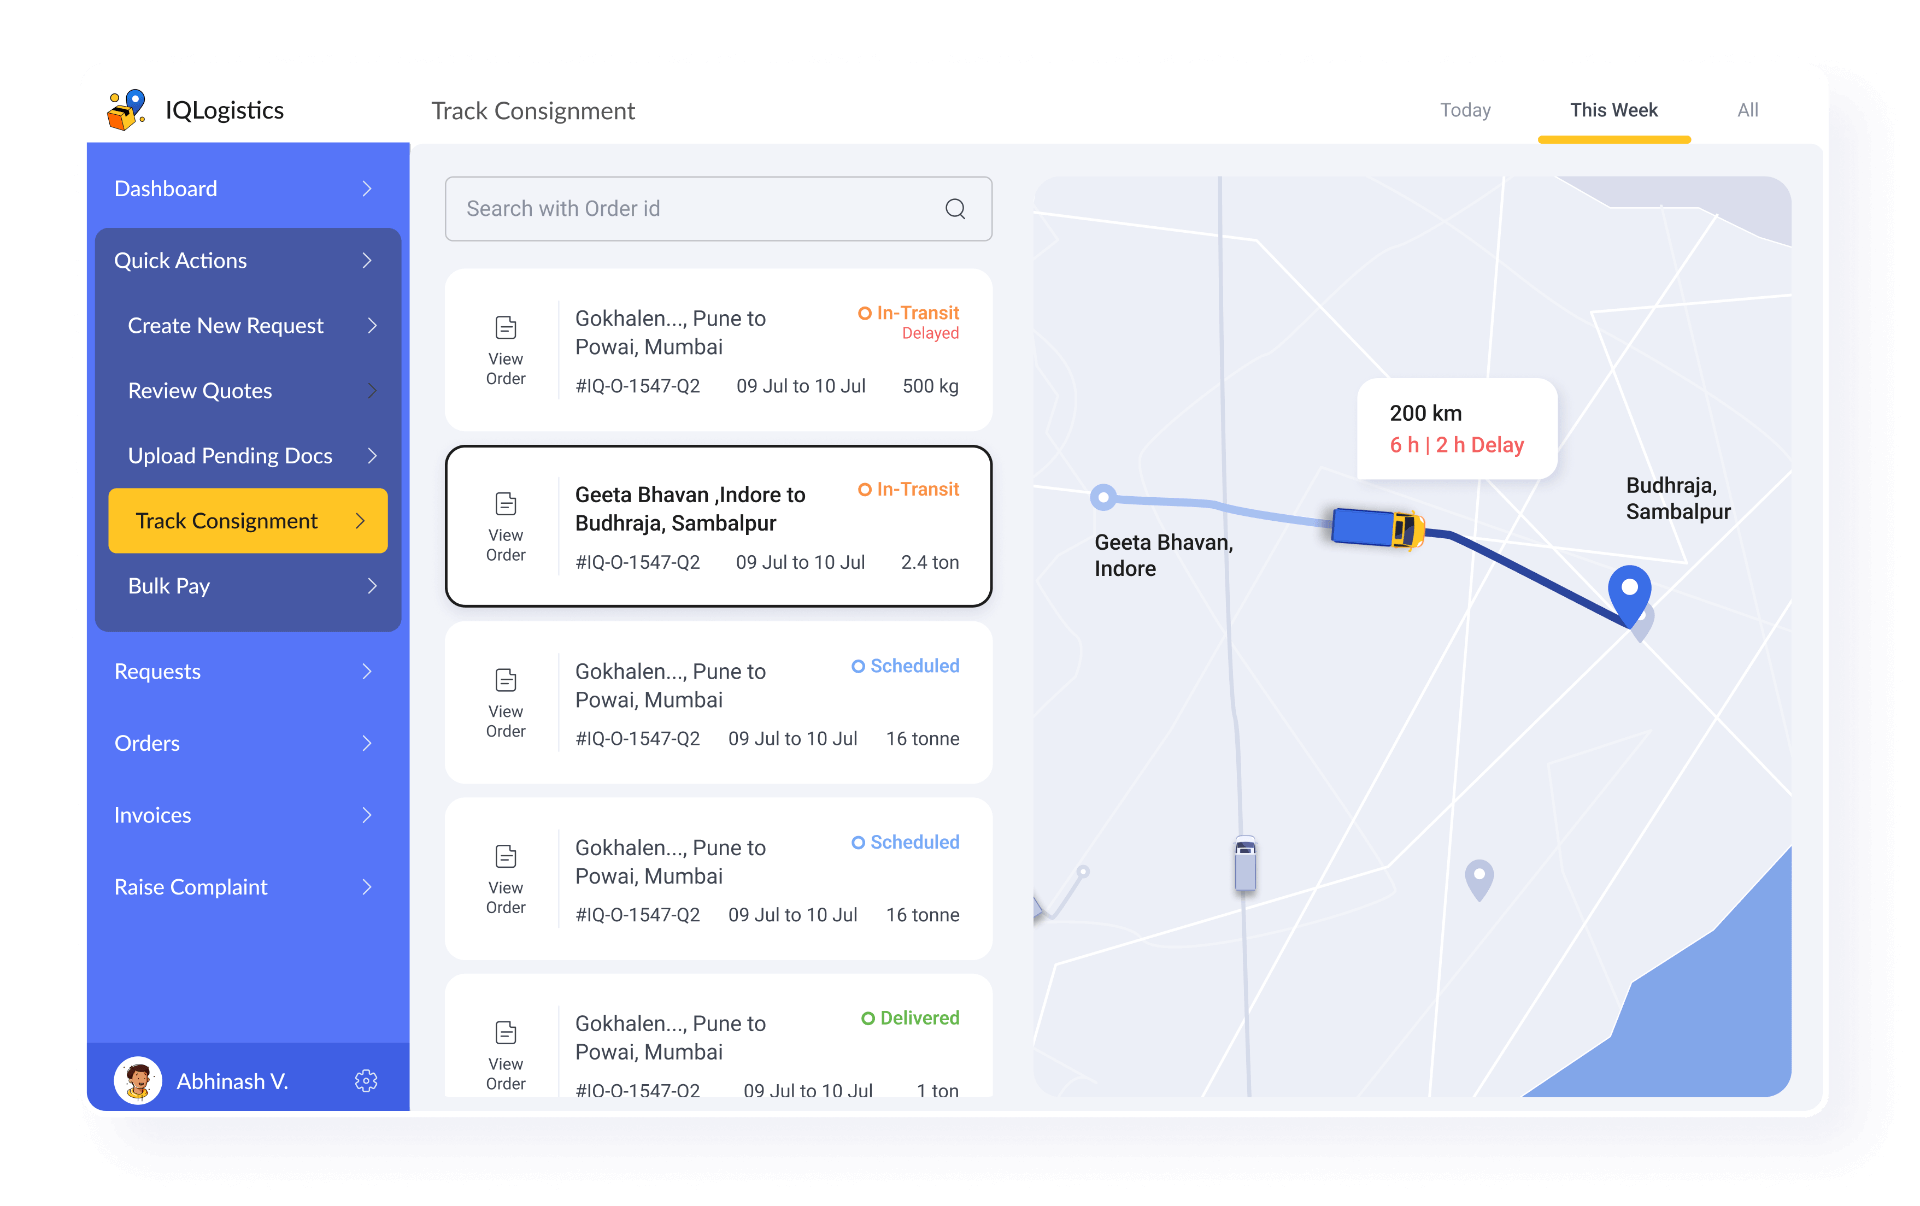The height and width of the screenshot is (1206, 1920).
Task: Click the Bulk Pay option
Action: coord(169,586)
